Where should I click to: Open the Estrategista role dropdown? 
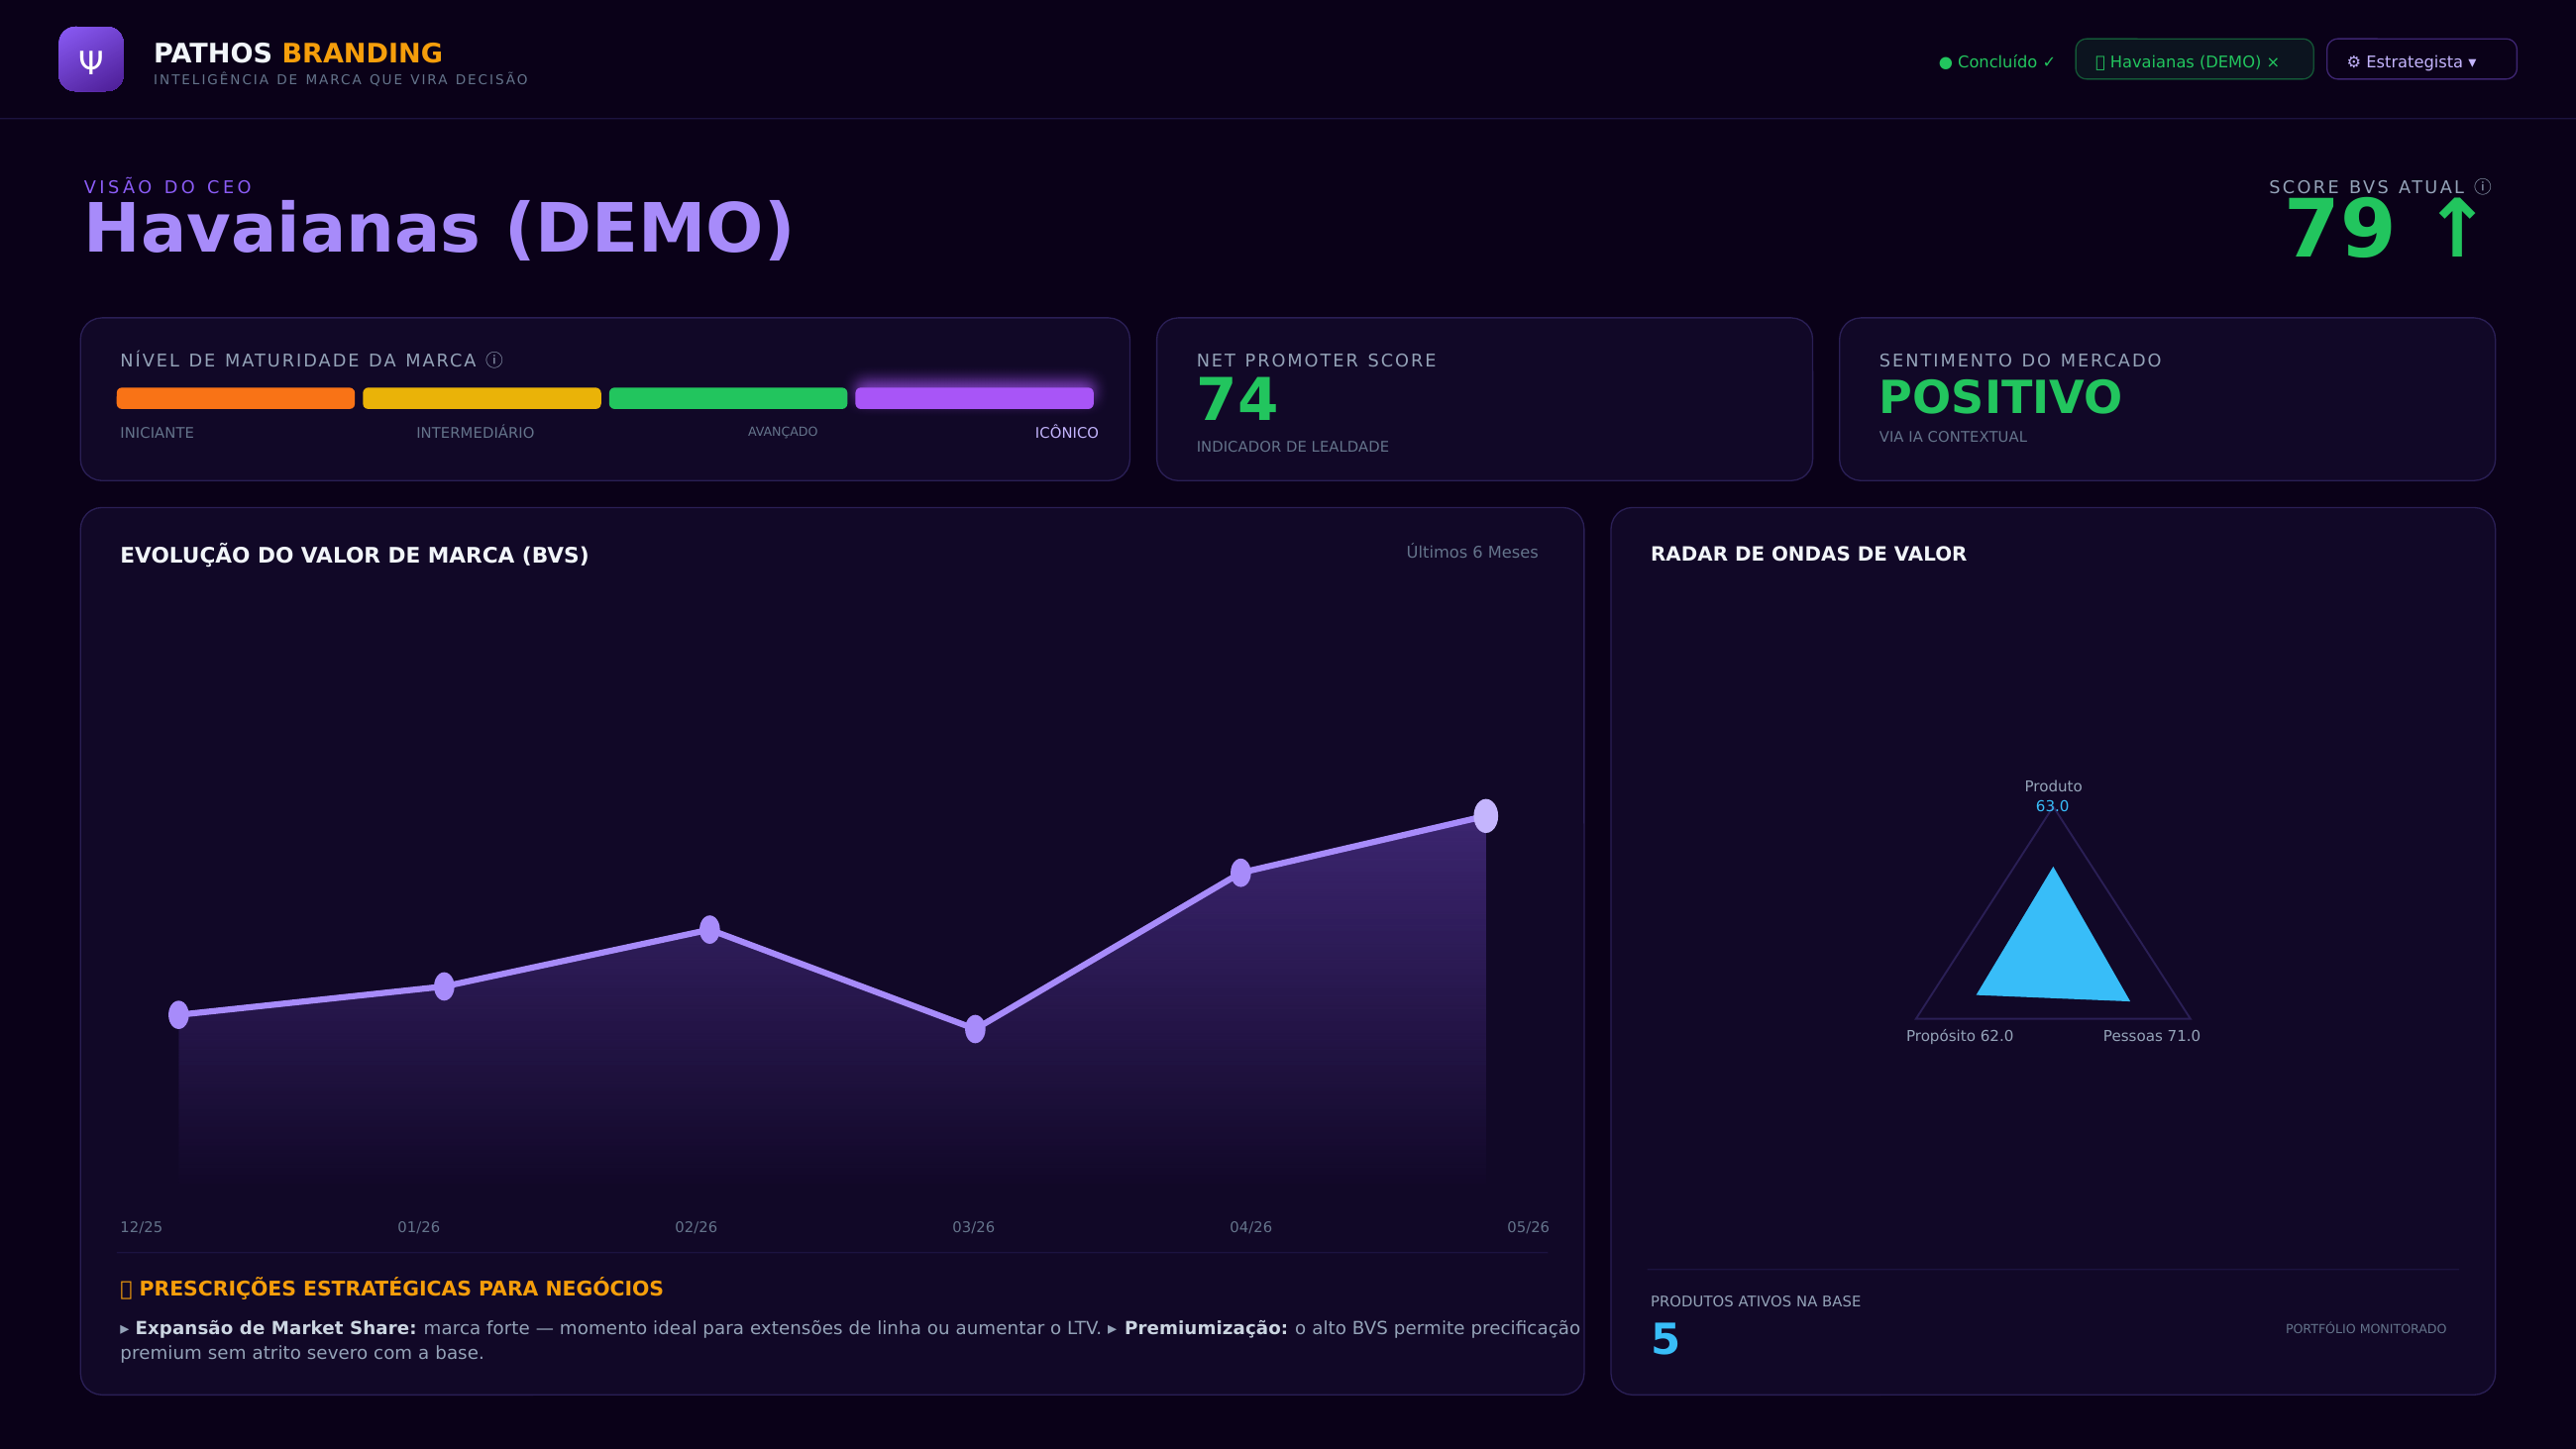point(2421,61)
